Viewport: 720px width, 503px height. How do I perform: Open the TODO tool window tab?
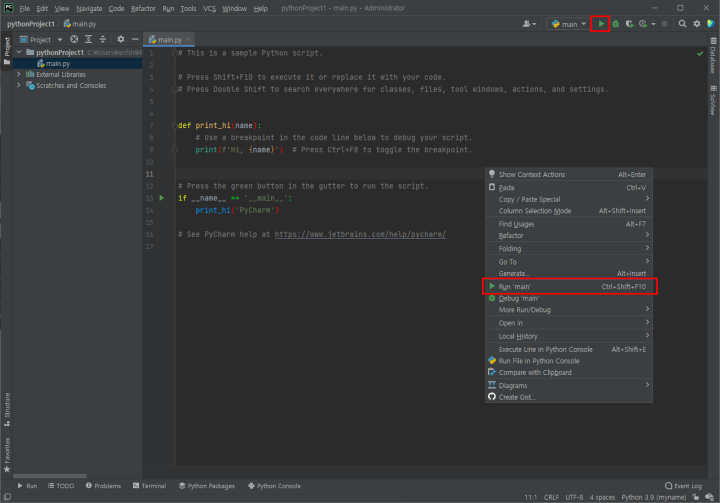[61, 486]
